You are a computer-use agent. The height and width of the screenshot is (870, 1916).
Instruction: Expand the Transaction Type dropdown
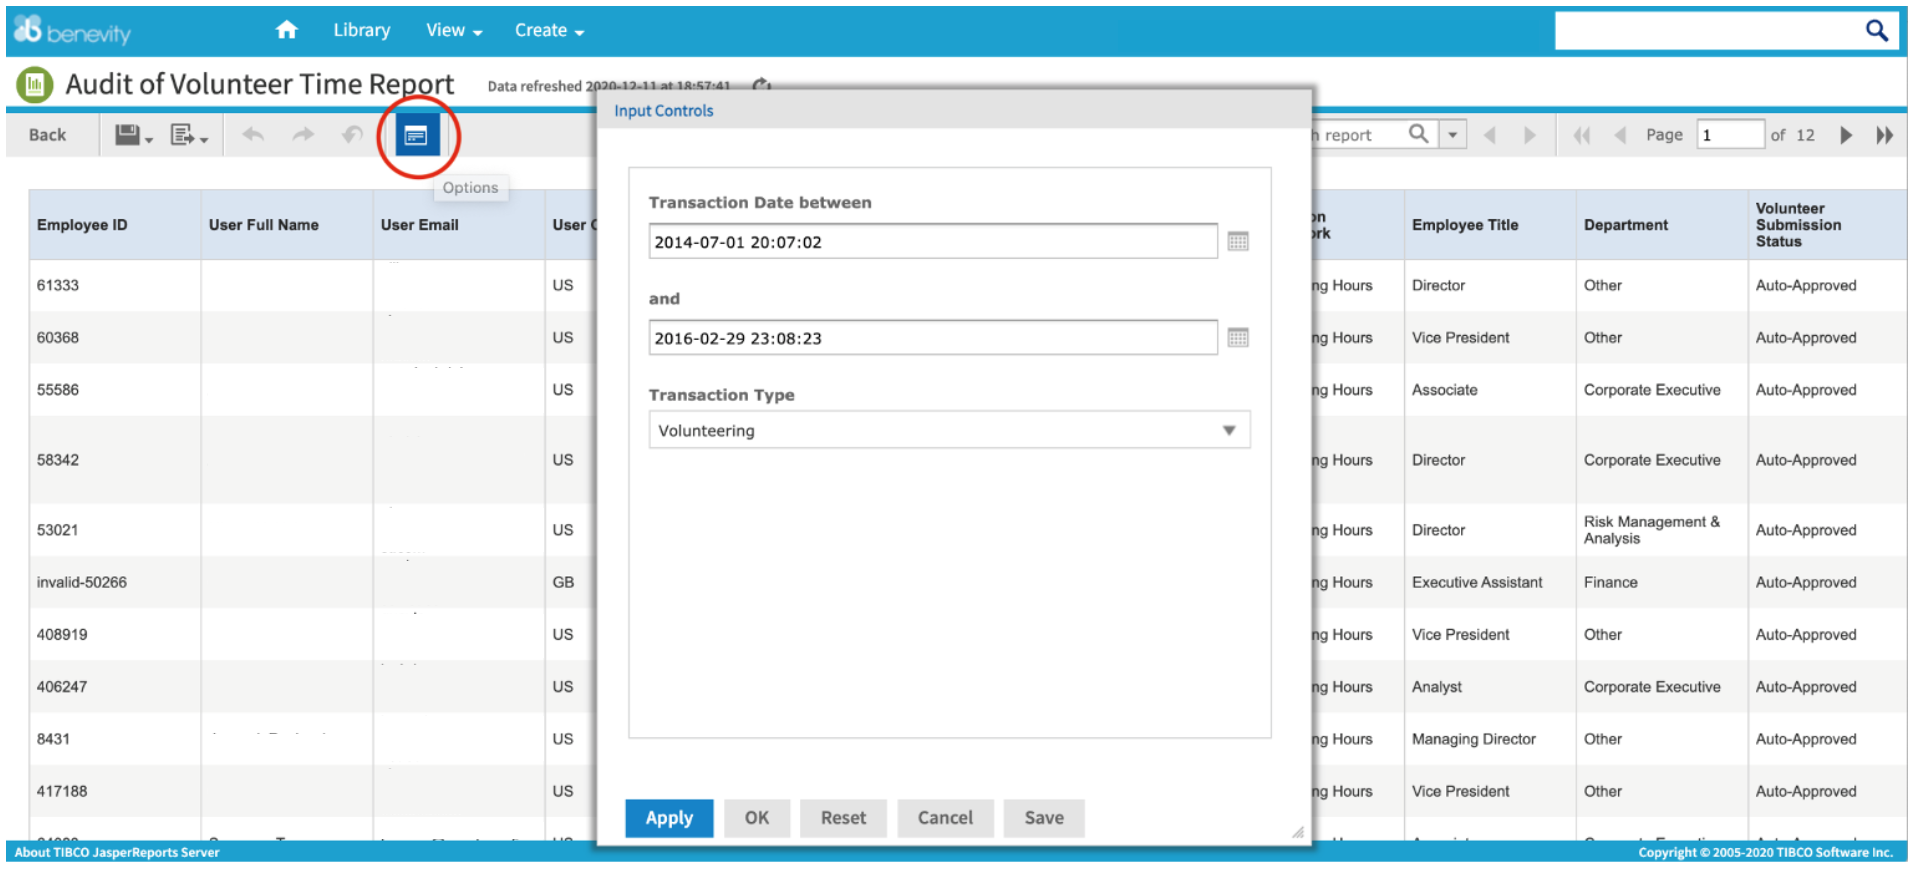pos(1228,430)
